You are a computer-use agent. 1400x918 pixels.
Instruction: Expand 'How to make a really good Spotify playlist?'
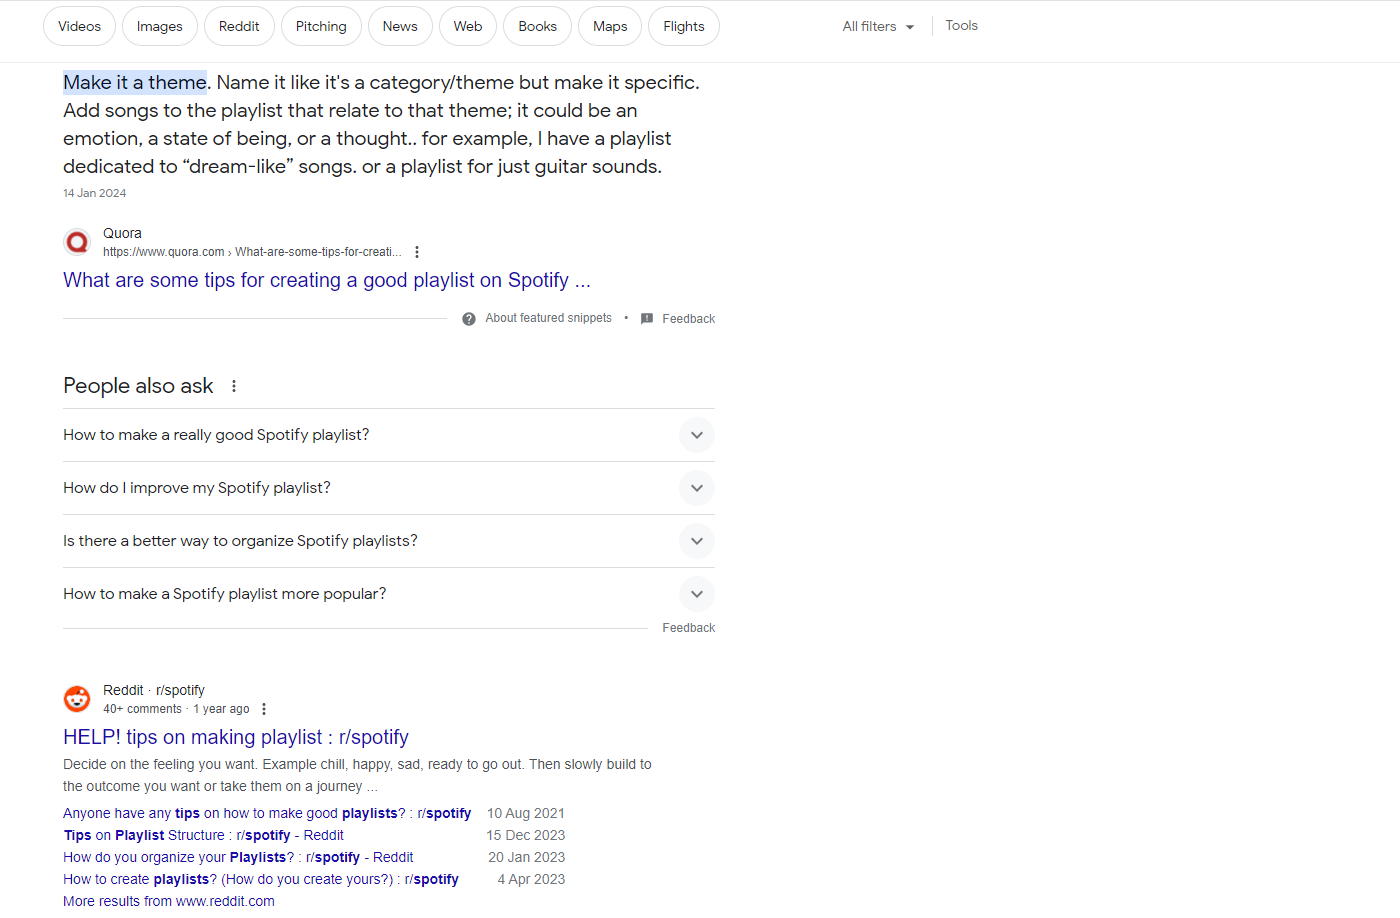[x=697, y=435]
